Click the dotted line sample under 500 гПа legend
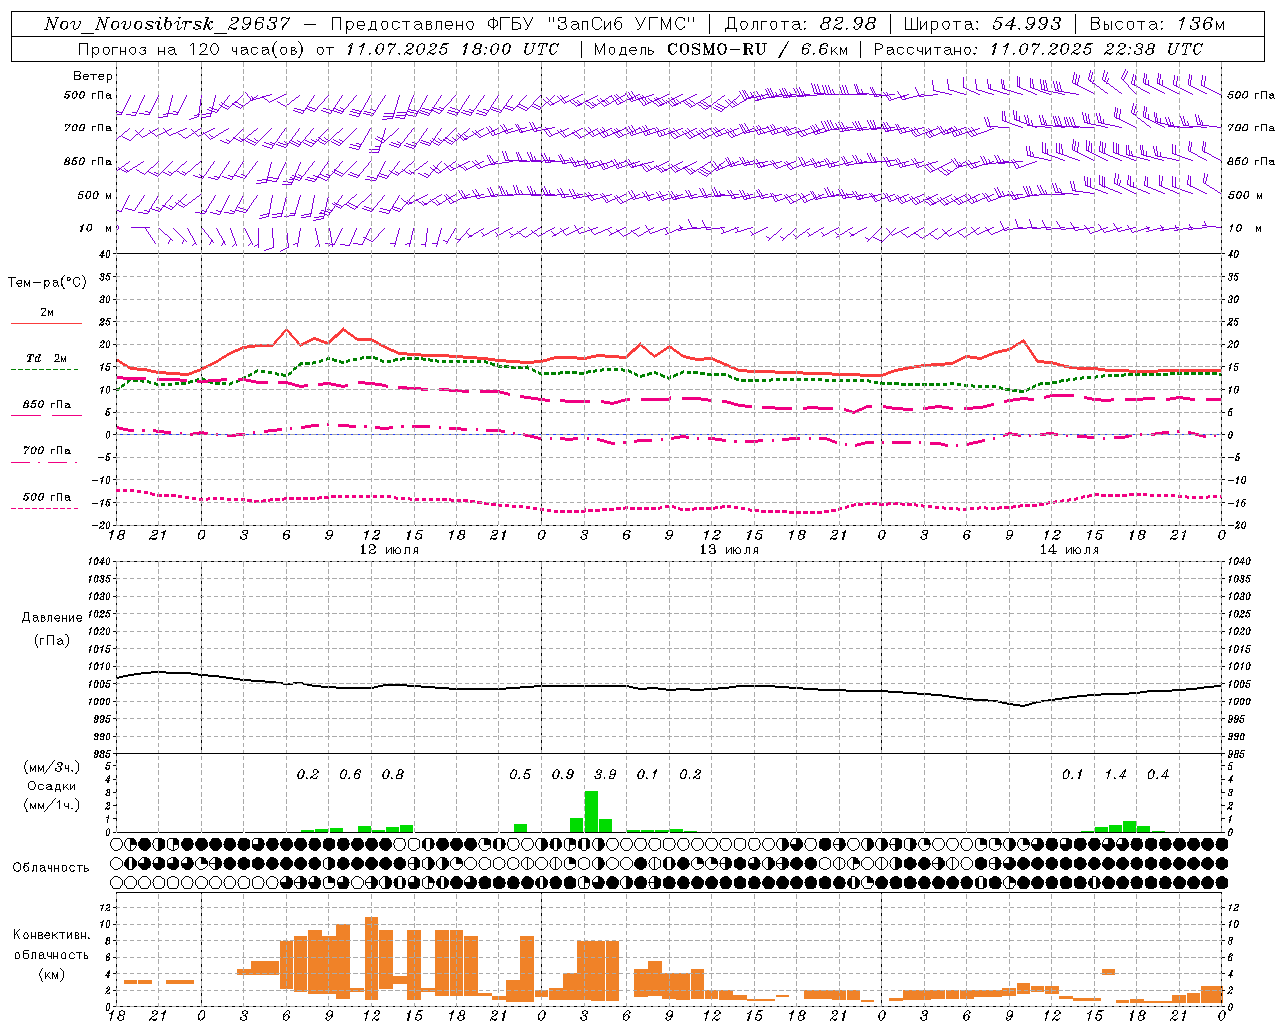The width and height of the screenshot is (1280, 1024). click(x=44, y=509)
